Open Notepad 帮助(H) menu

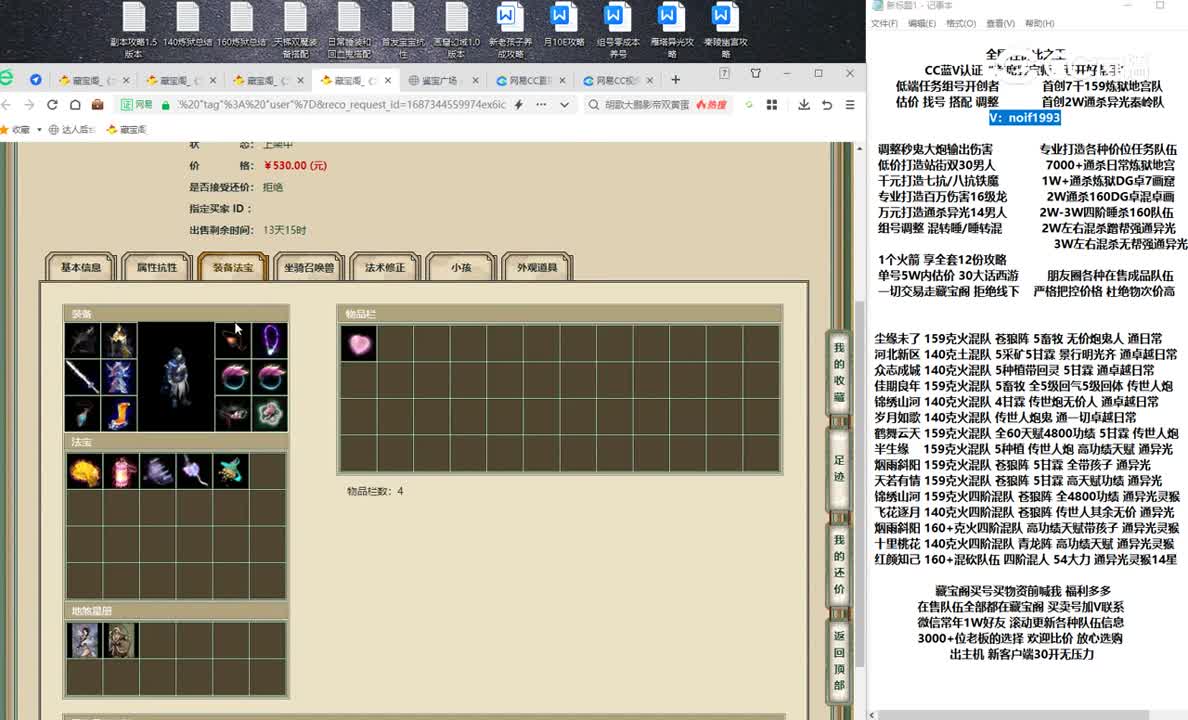(x=1040, y=23)
